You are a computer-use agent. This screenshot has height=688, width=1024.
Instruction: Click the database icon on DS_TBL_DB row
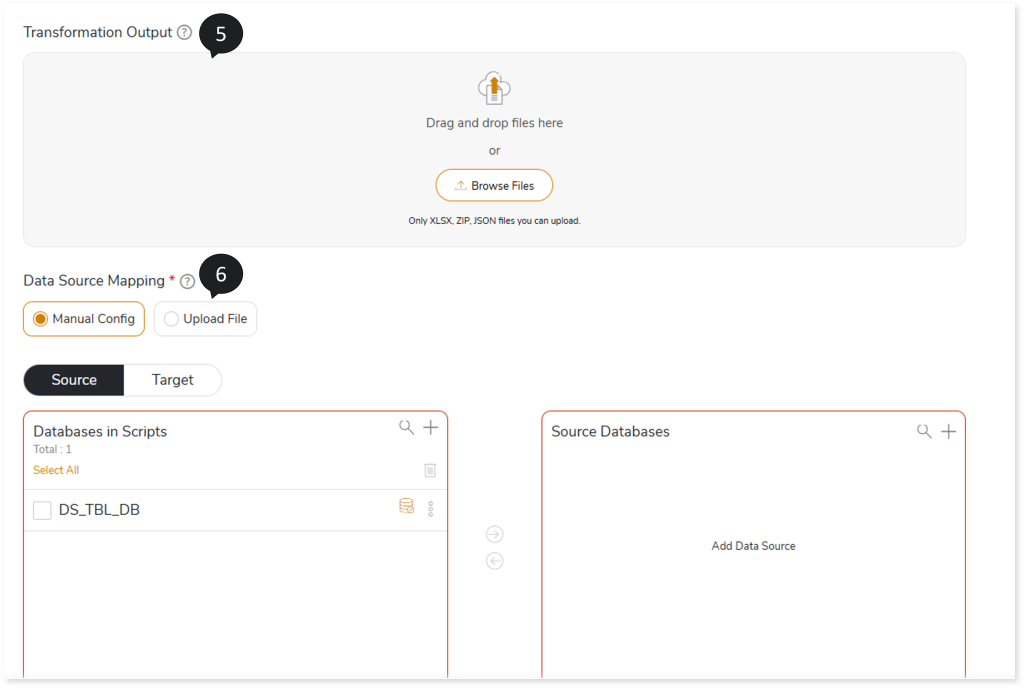click(x=406, y=507)
